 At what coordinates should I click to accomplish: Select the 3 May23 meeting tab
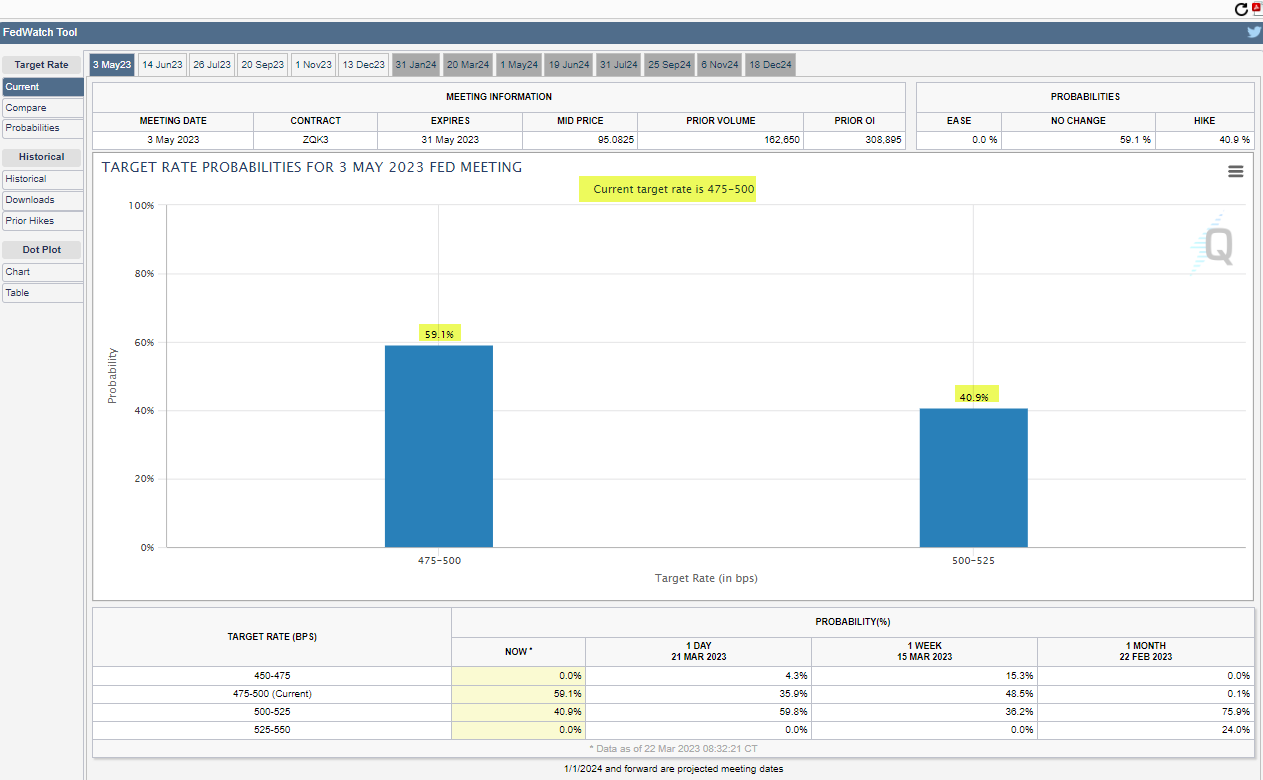tap(112, 65)
